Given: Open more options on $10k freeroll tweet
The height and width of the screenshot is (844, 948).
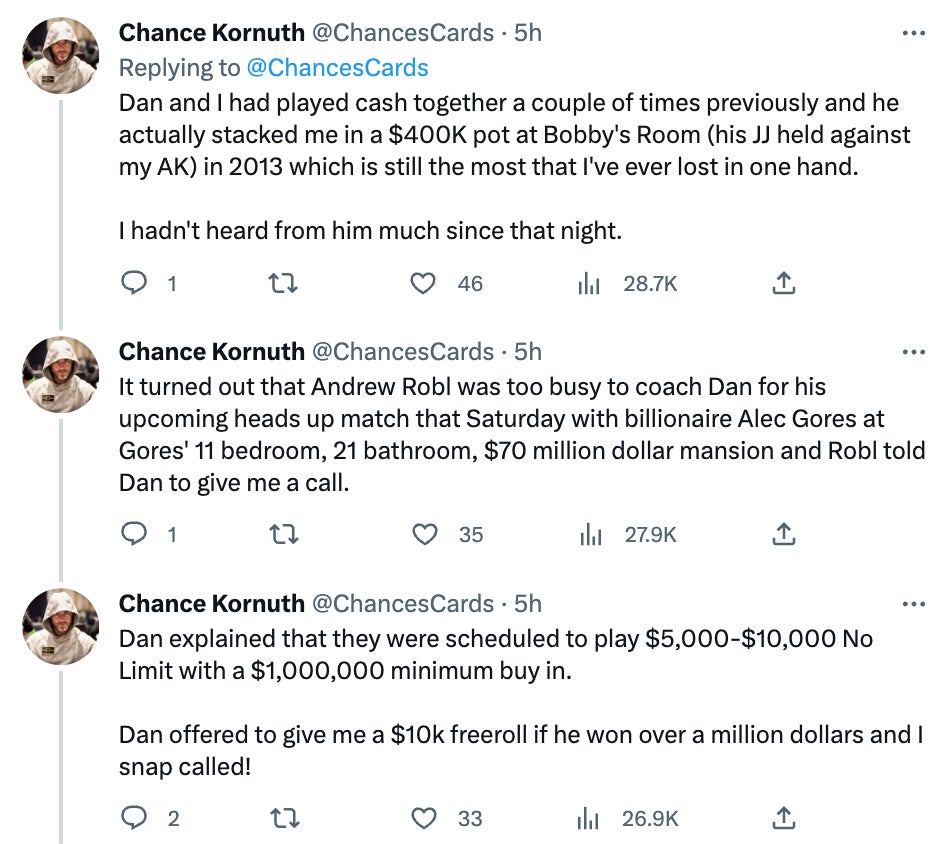Looking at the screenshot, I should coord(913,604).
